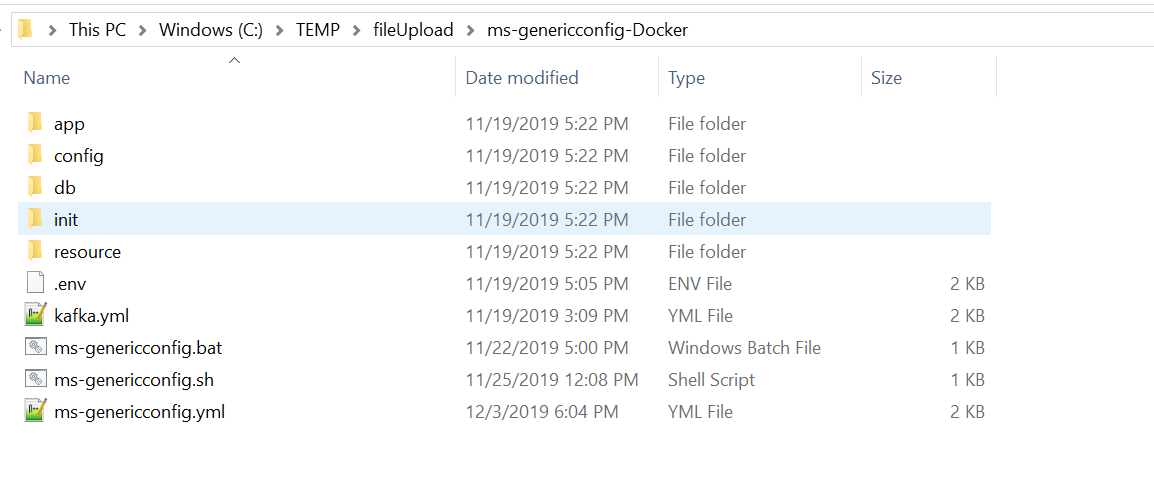Click the ms-genericconfig.bat batch file icon
This screenshot has height=486, width=1154.
tap(36, 348)
